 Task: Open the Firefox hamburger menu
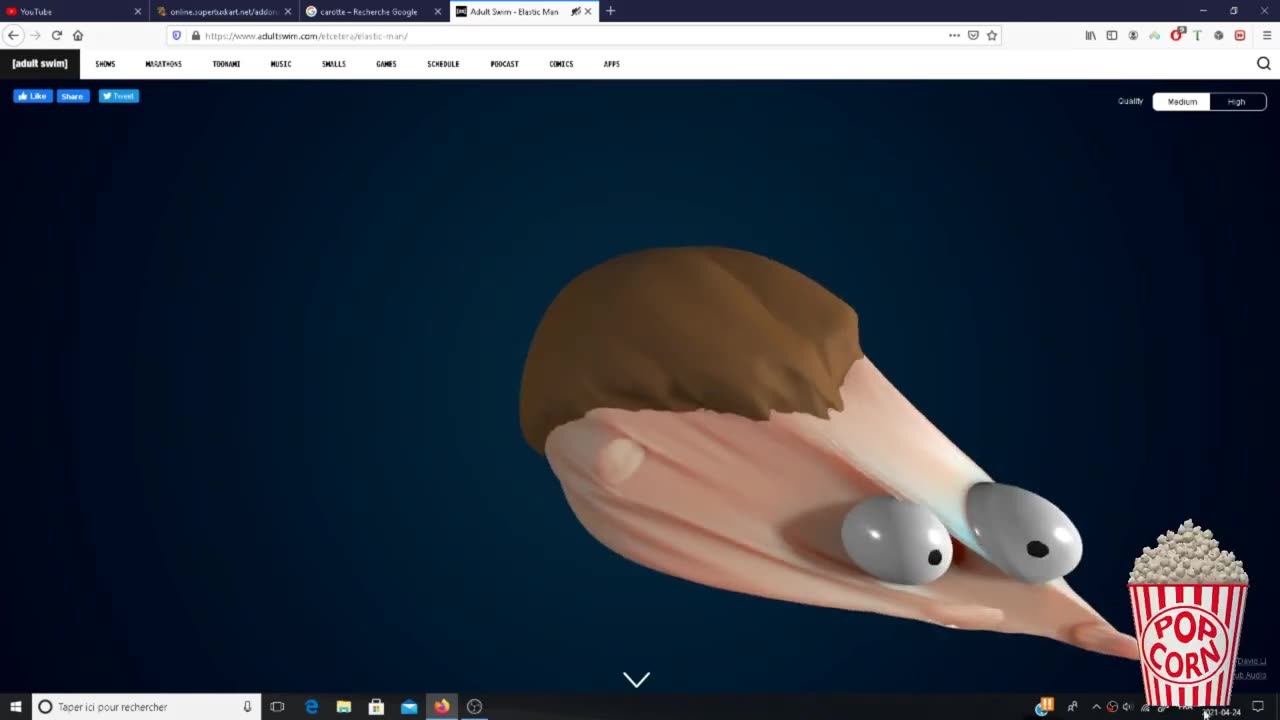tap(1267, 35)
